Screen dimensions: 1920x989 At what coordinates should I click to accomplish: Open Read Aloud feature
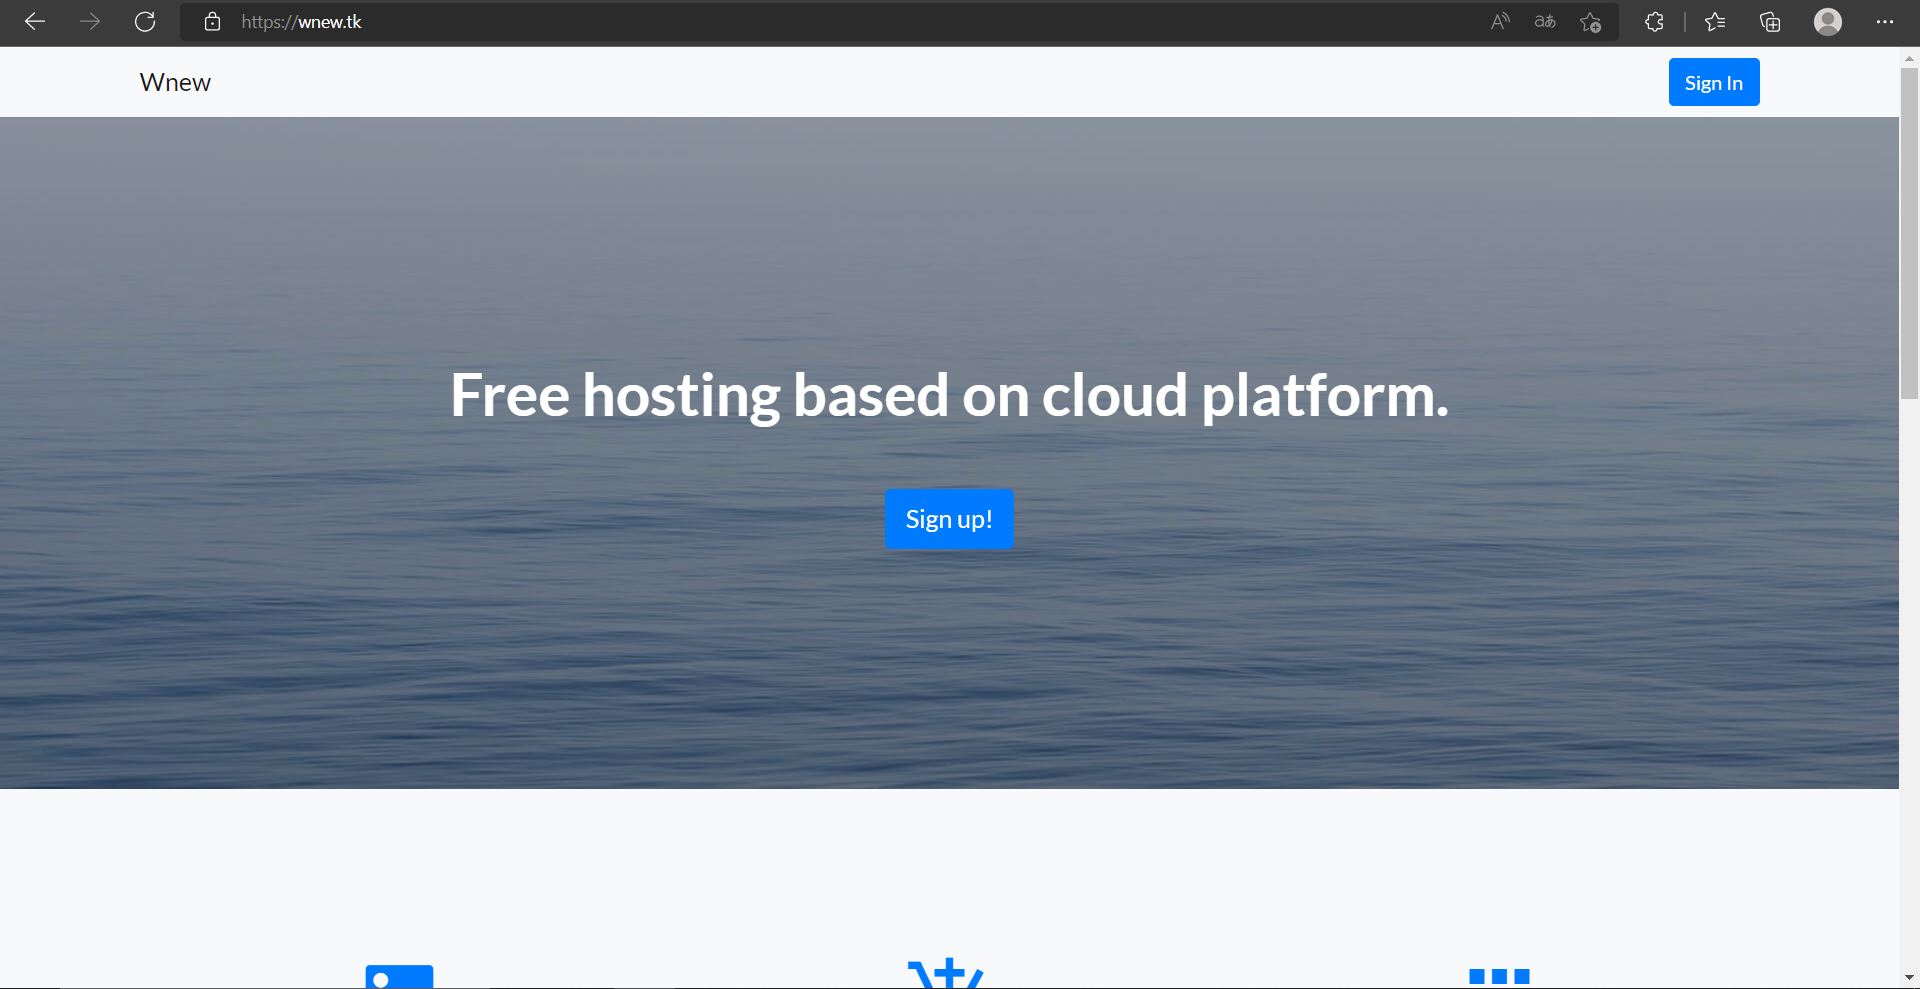coord(1500,22)
